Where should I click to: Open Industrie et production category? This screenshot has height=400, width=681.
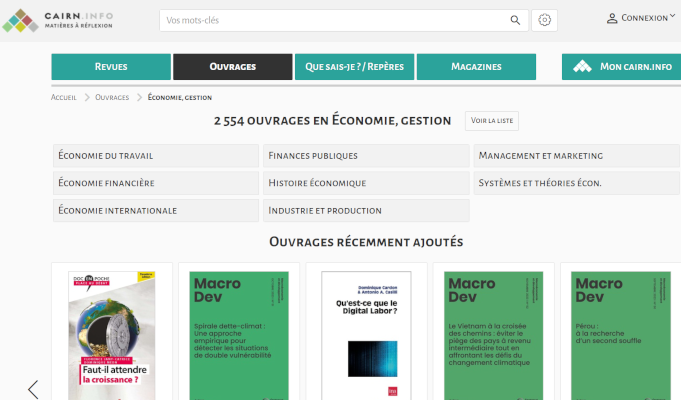(x=366, y=211)
